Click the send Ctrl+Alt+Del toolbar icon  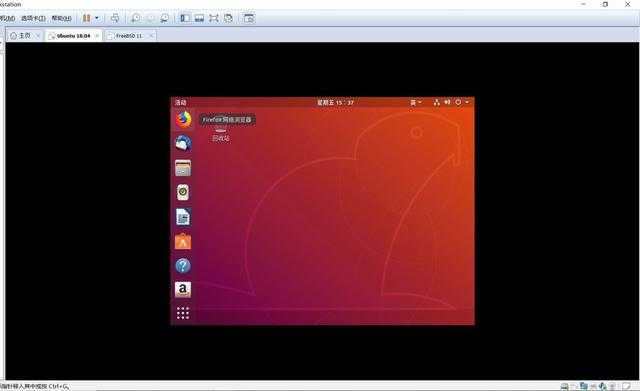[x=115, y=18]
